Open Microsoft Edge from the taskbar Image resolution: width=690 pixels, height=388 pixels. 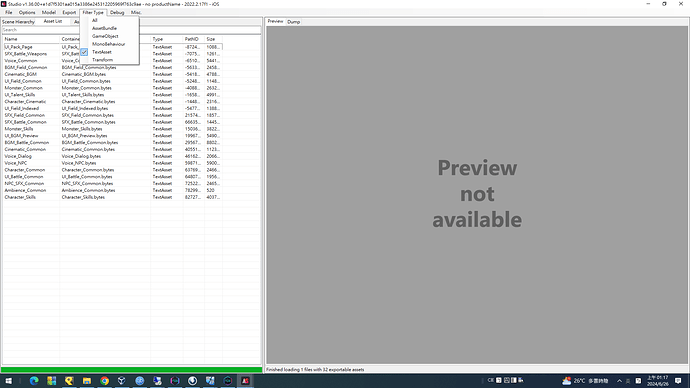point(34,381)
